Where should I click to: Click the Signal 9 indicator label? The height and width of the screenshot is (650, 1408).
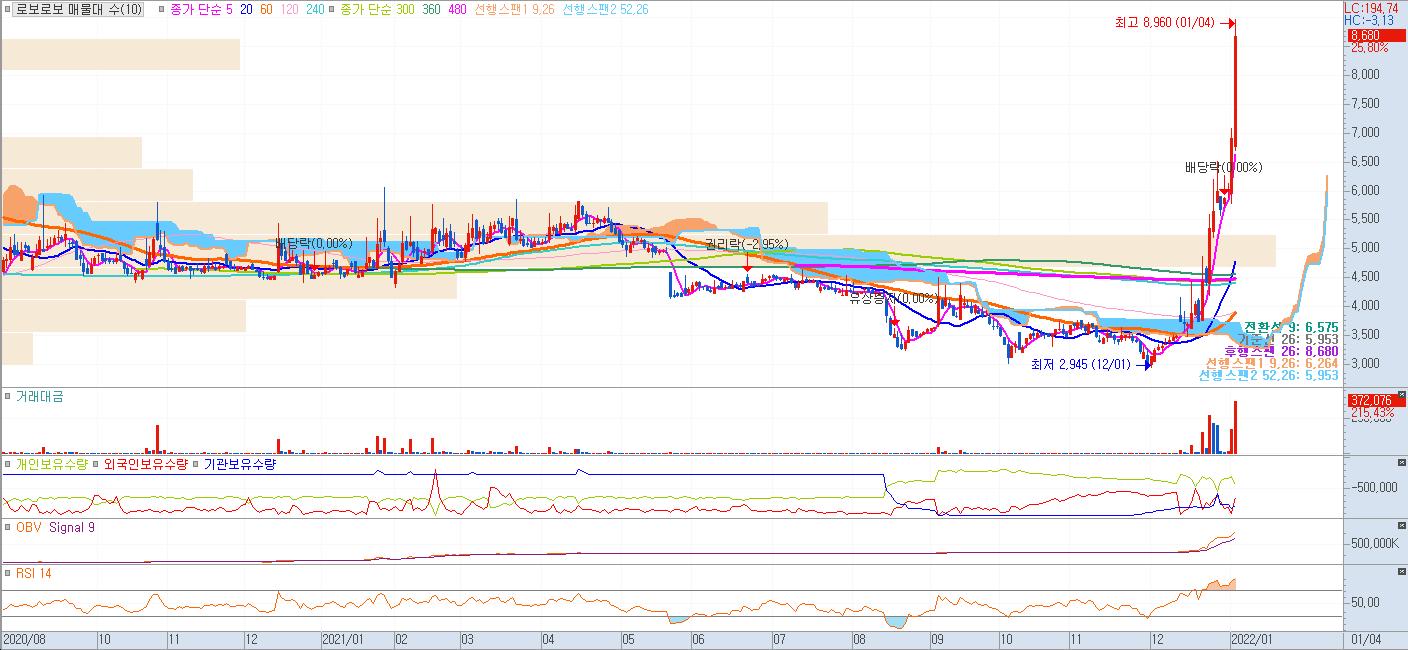72,527
